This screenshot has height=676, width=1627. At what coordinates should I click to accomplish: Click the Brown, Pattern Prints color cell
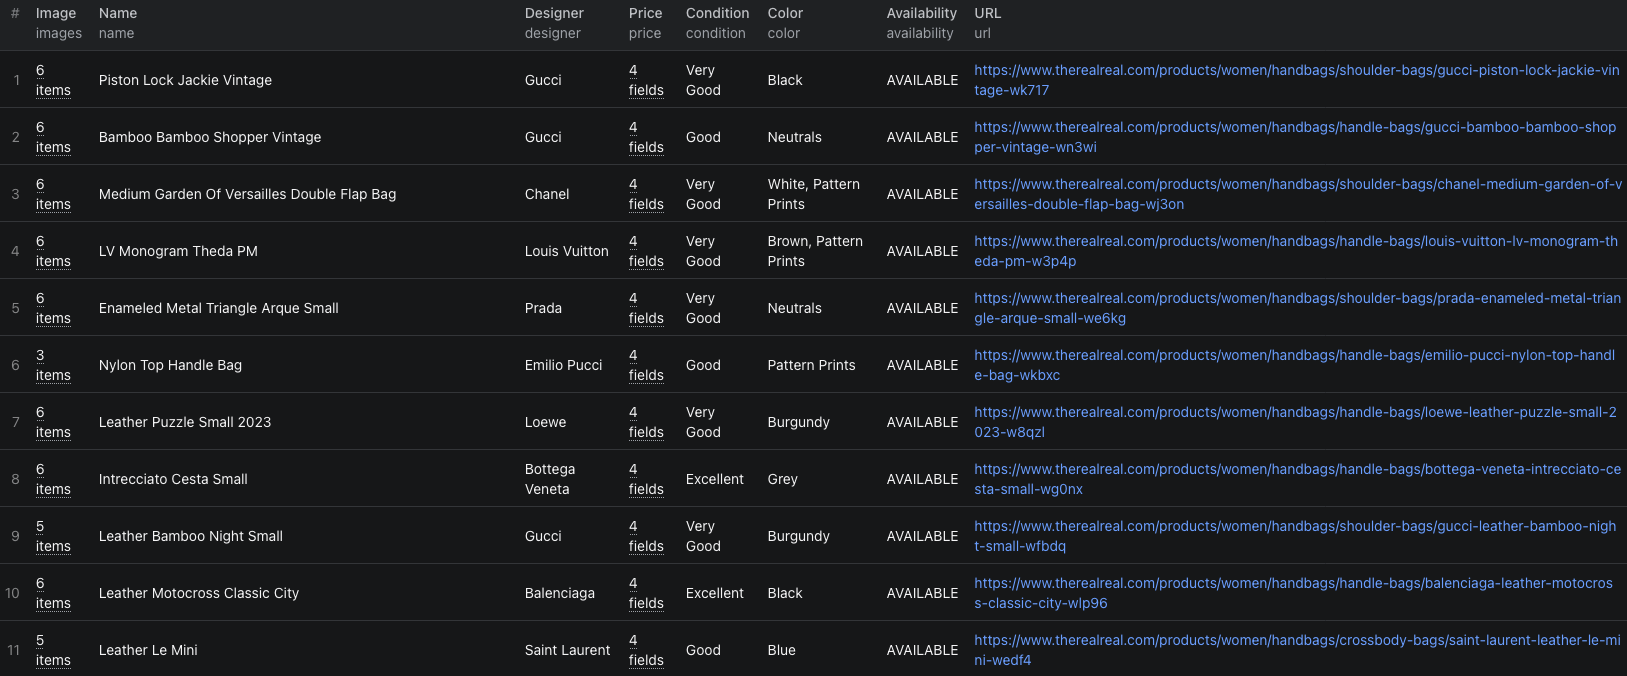[x=815, y=251]
